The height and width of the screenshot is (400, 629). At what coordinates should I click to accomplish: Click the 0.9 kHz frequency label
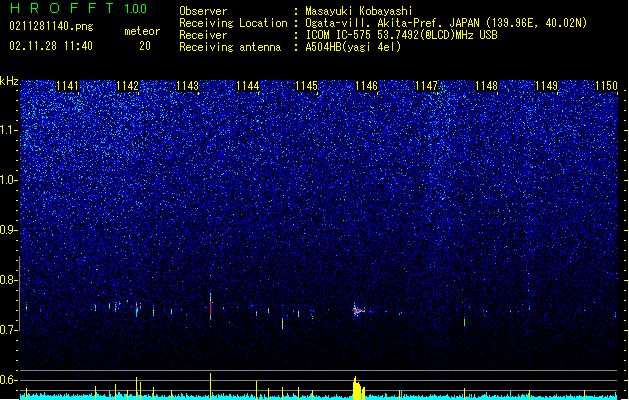point(9,230)
